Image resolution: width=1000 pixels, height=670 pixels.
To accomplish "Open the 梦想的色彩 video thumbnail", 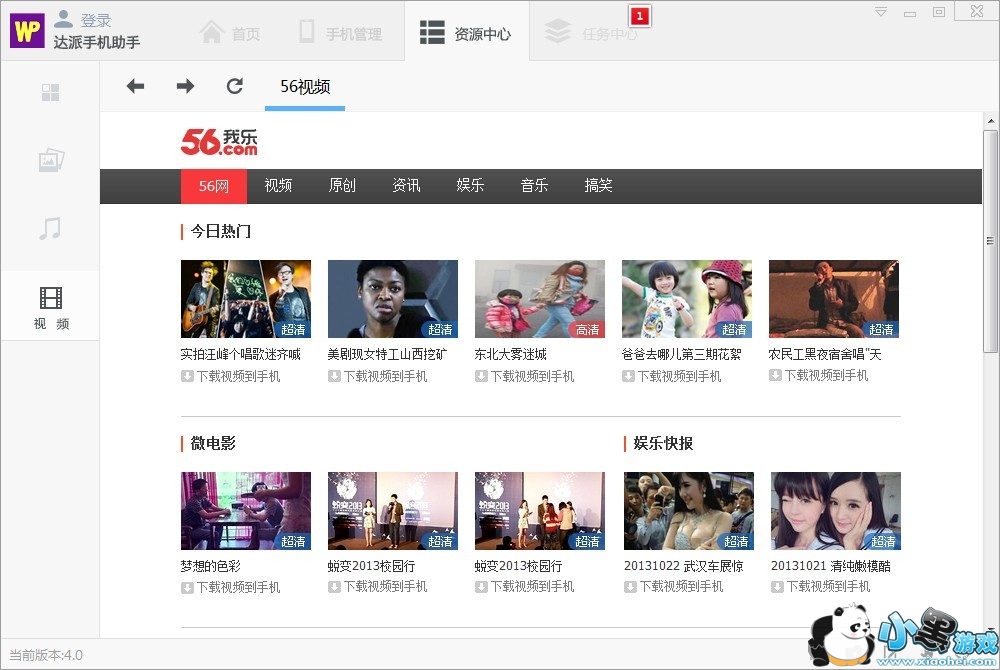I will 246,511.
